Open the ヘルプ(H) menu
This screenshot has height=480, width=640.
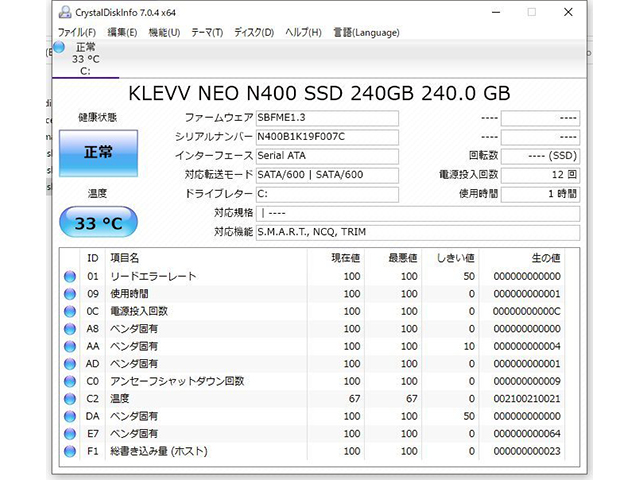pyautogui.click(x=303, y=32)
